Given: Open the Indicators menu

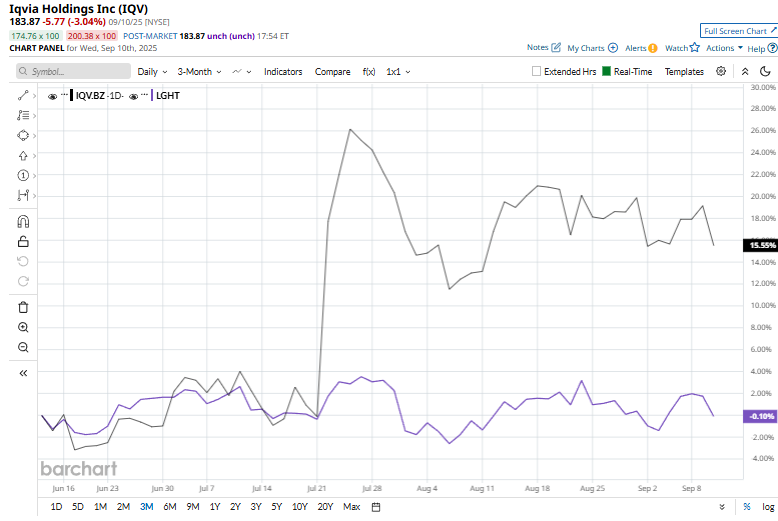Looking at the screenshot, I should coord(283,72).
